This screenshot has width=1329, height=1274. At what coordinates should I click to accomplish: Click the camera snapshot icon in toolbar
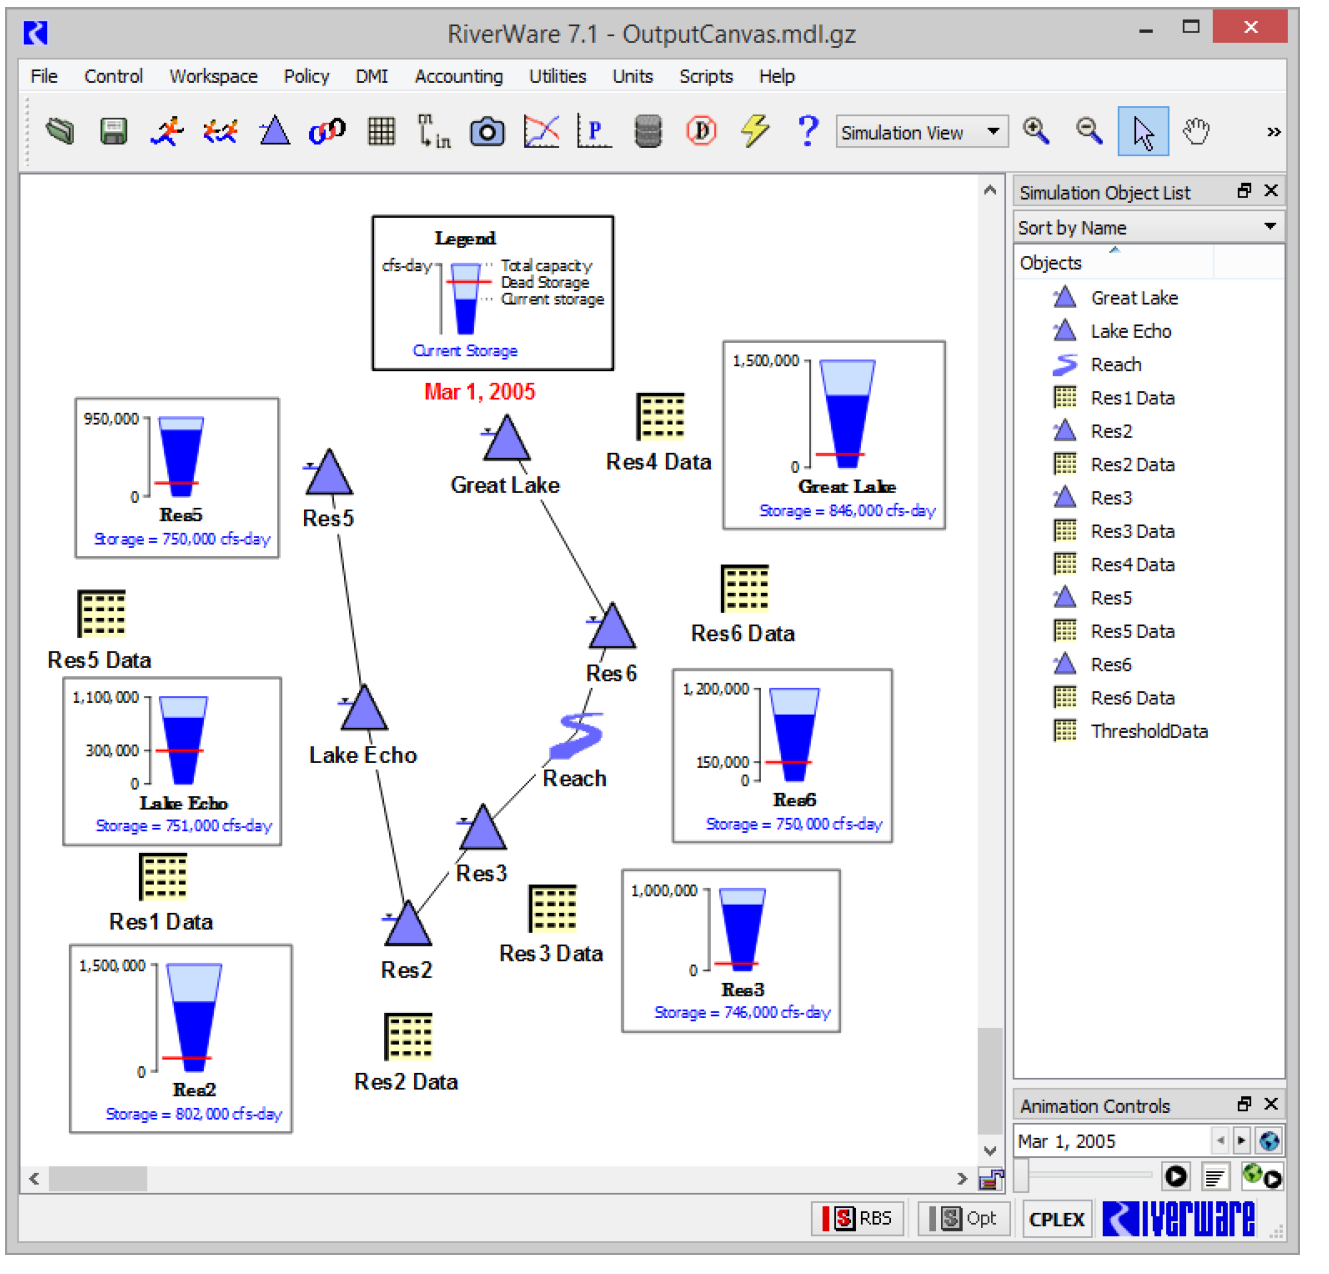point(487,132)
